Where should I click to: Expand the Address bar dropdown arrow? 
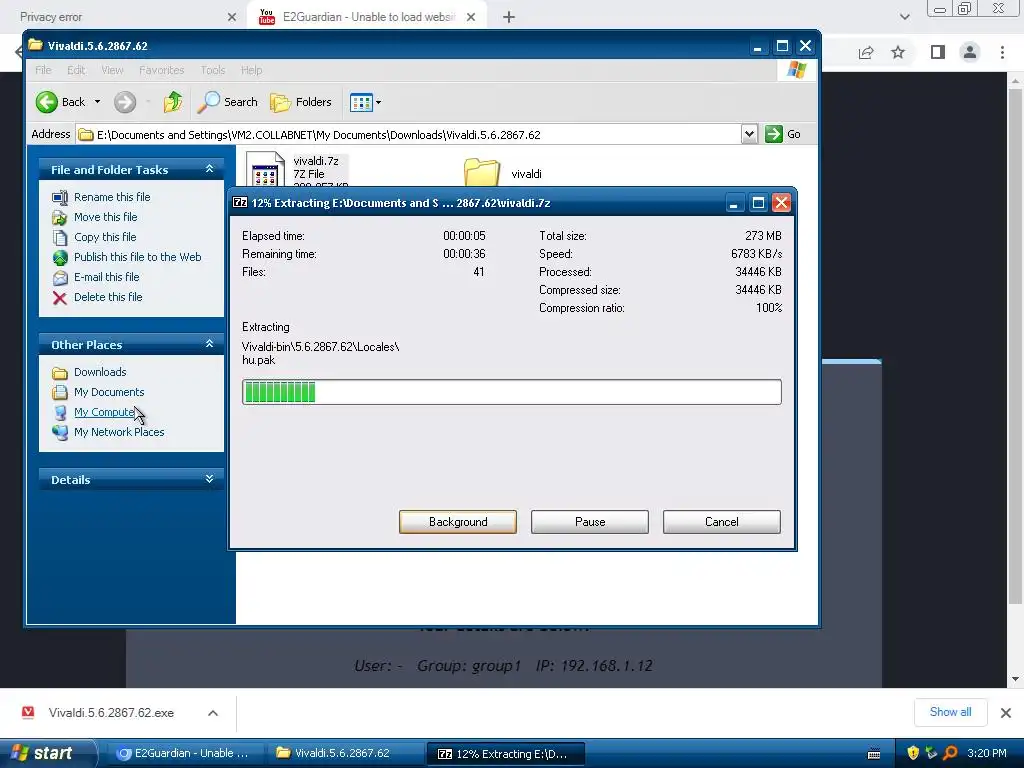click(749, 135)
